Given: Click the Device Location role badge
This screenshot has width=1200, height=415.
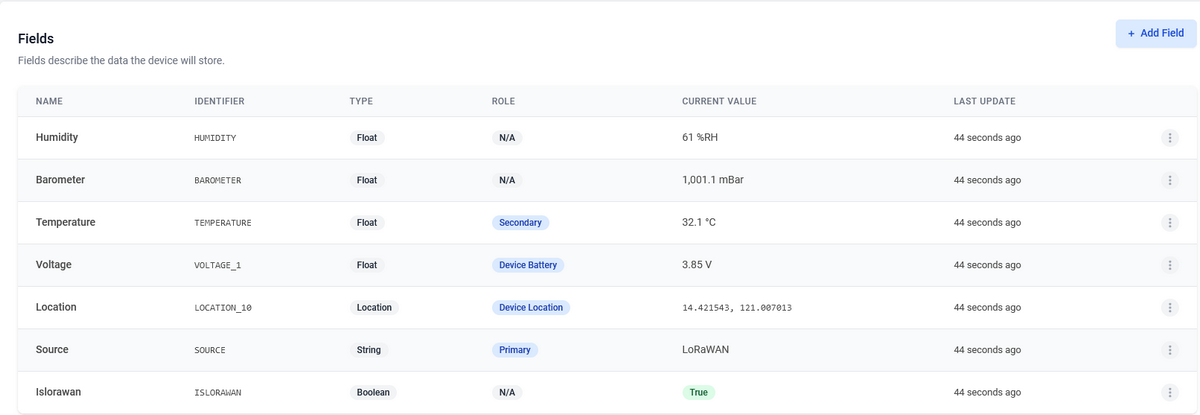Looking at the screenshot, I should point(531,307).
